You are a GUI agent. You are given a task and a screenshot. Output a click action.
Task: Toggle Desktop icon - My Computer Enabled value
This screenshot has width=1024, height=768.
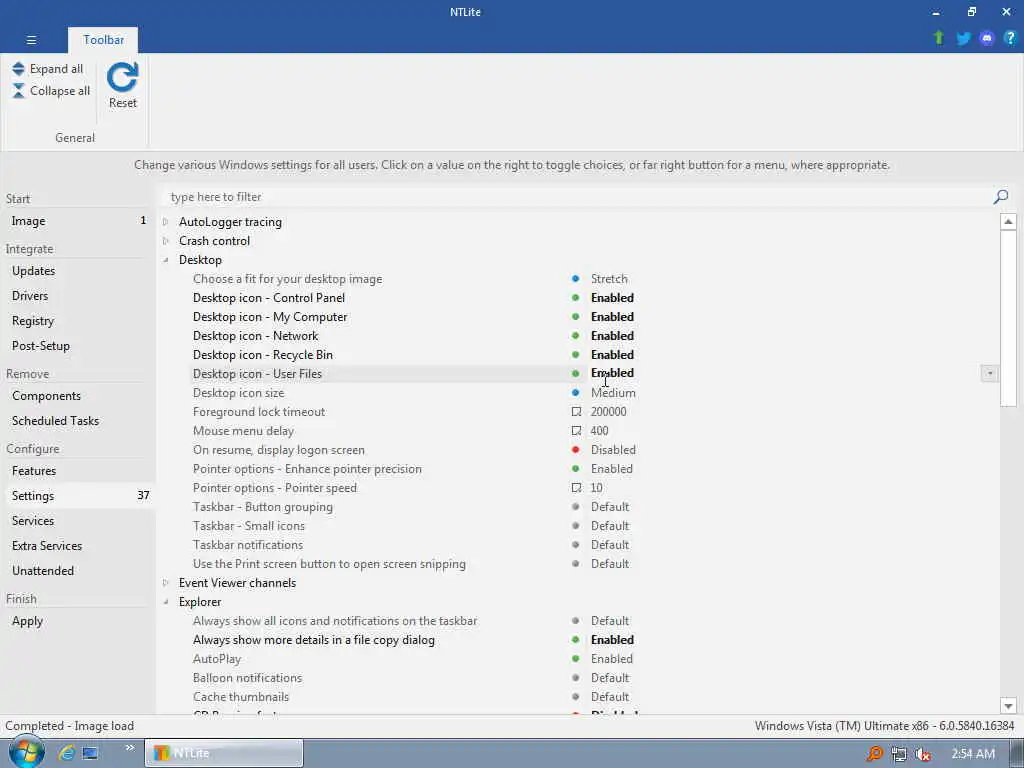[612, 317]
